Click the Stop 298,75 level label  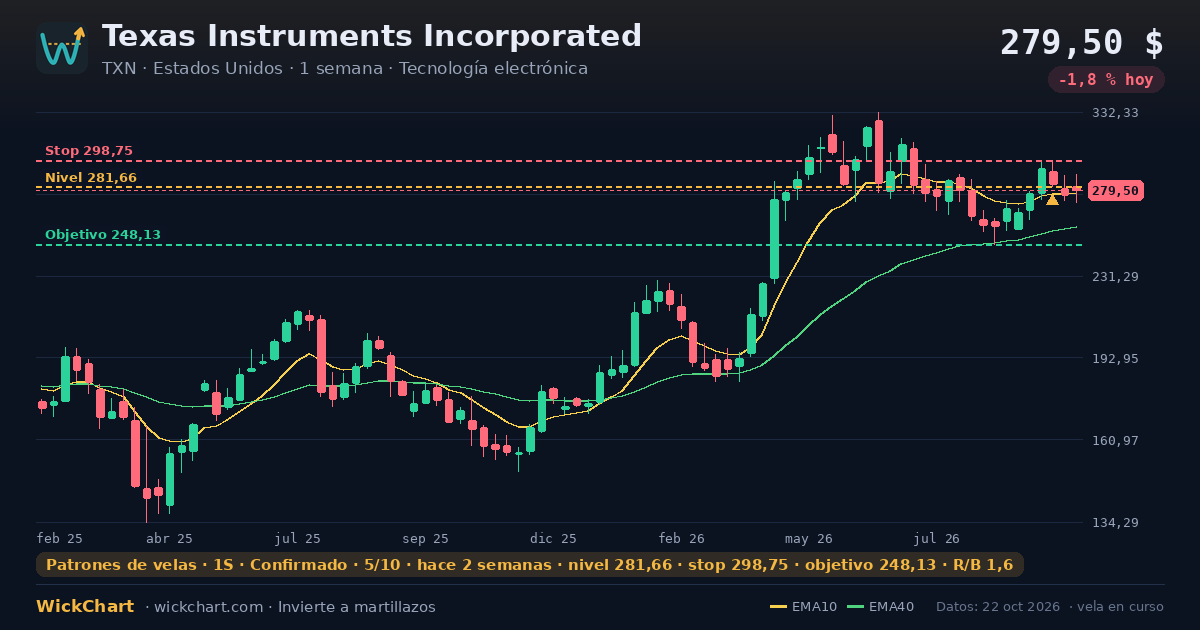click(x=89, y=151)
